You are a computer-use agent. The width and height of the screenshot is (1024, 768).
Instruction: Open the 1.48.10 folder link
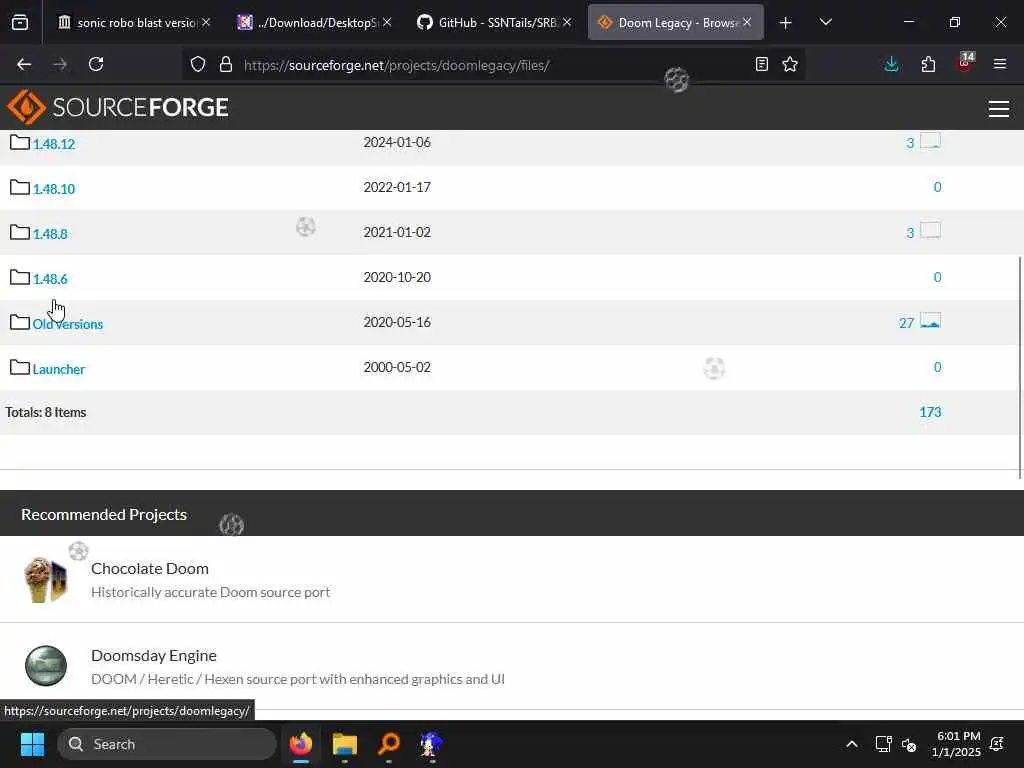click(x=54, y=189)
